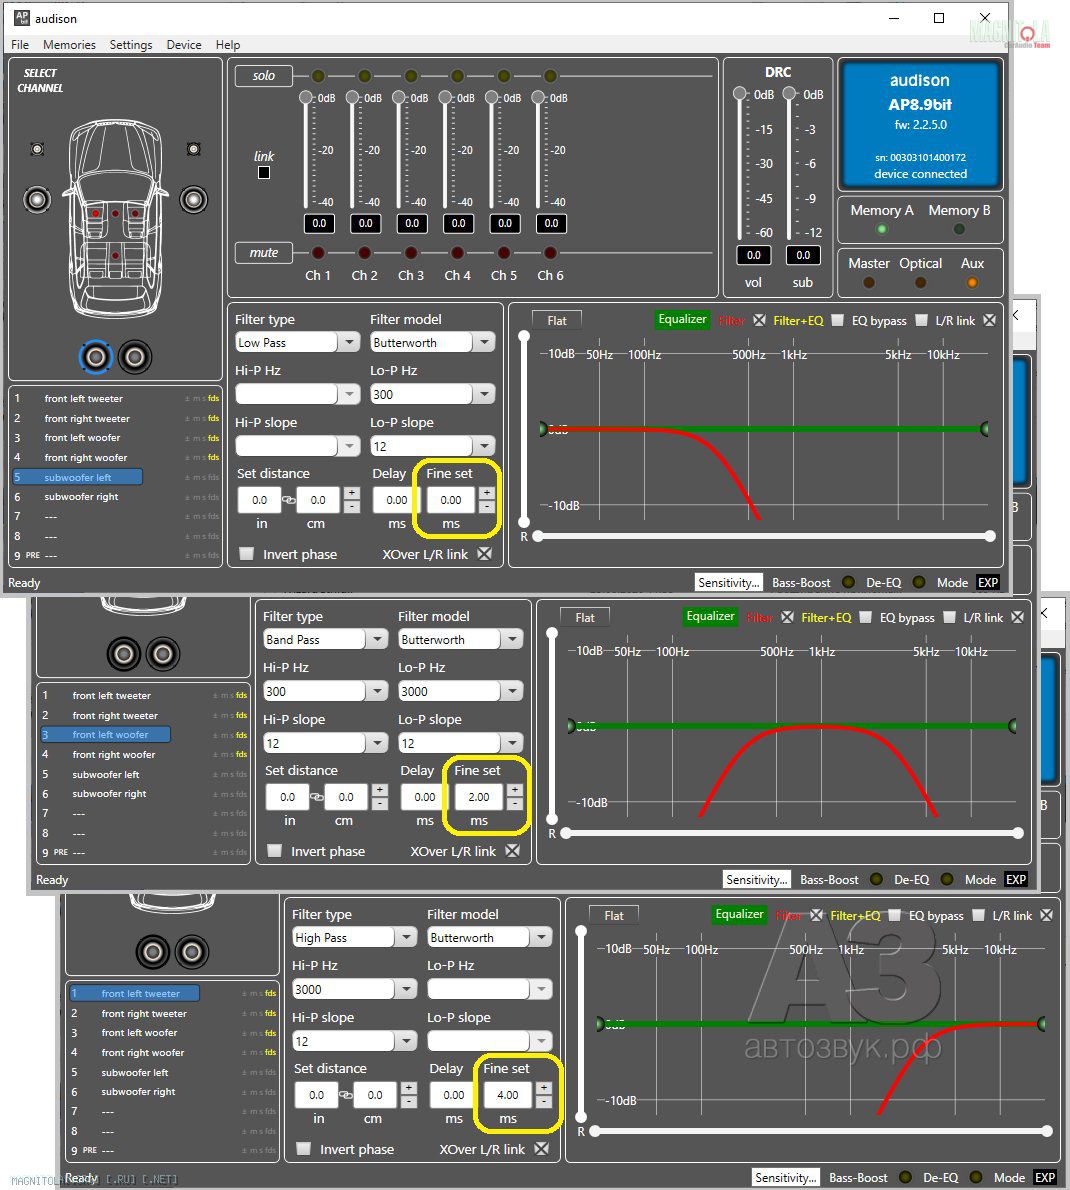Click the DRC sub slider handle
Viewport: 1070px width, 1190px height.
[x=789, y=93]
